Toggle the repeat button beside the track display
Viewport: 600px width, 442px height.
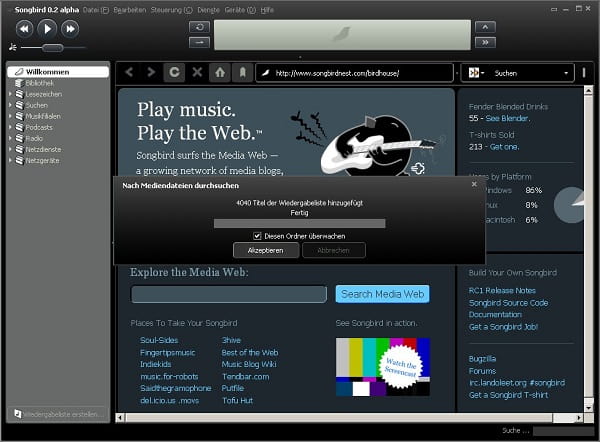pos(198,26)
